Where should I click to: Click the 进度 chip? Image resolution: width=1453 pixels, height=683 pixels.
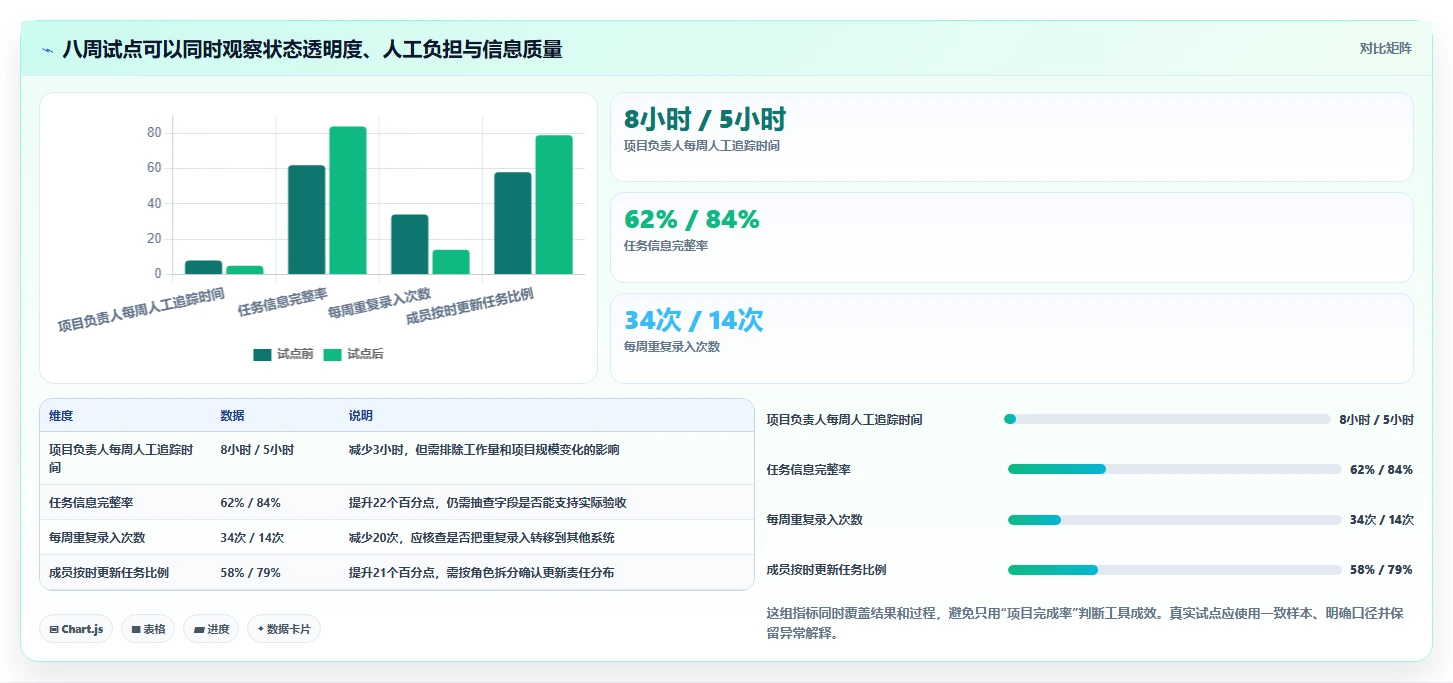click(x=211, y=629)
